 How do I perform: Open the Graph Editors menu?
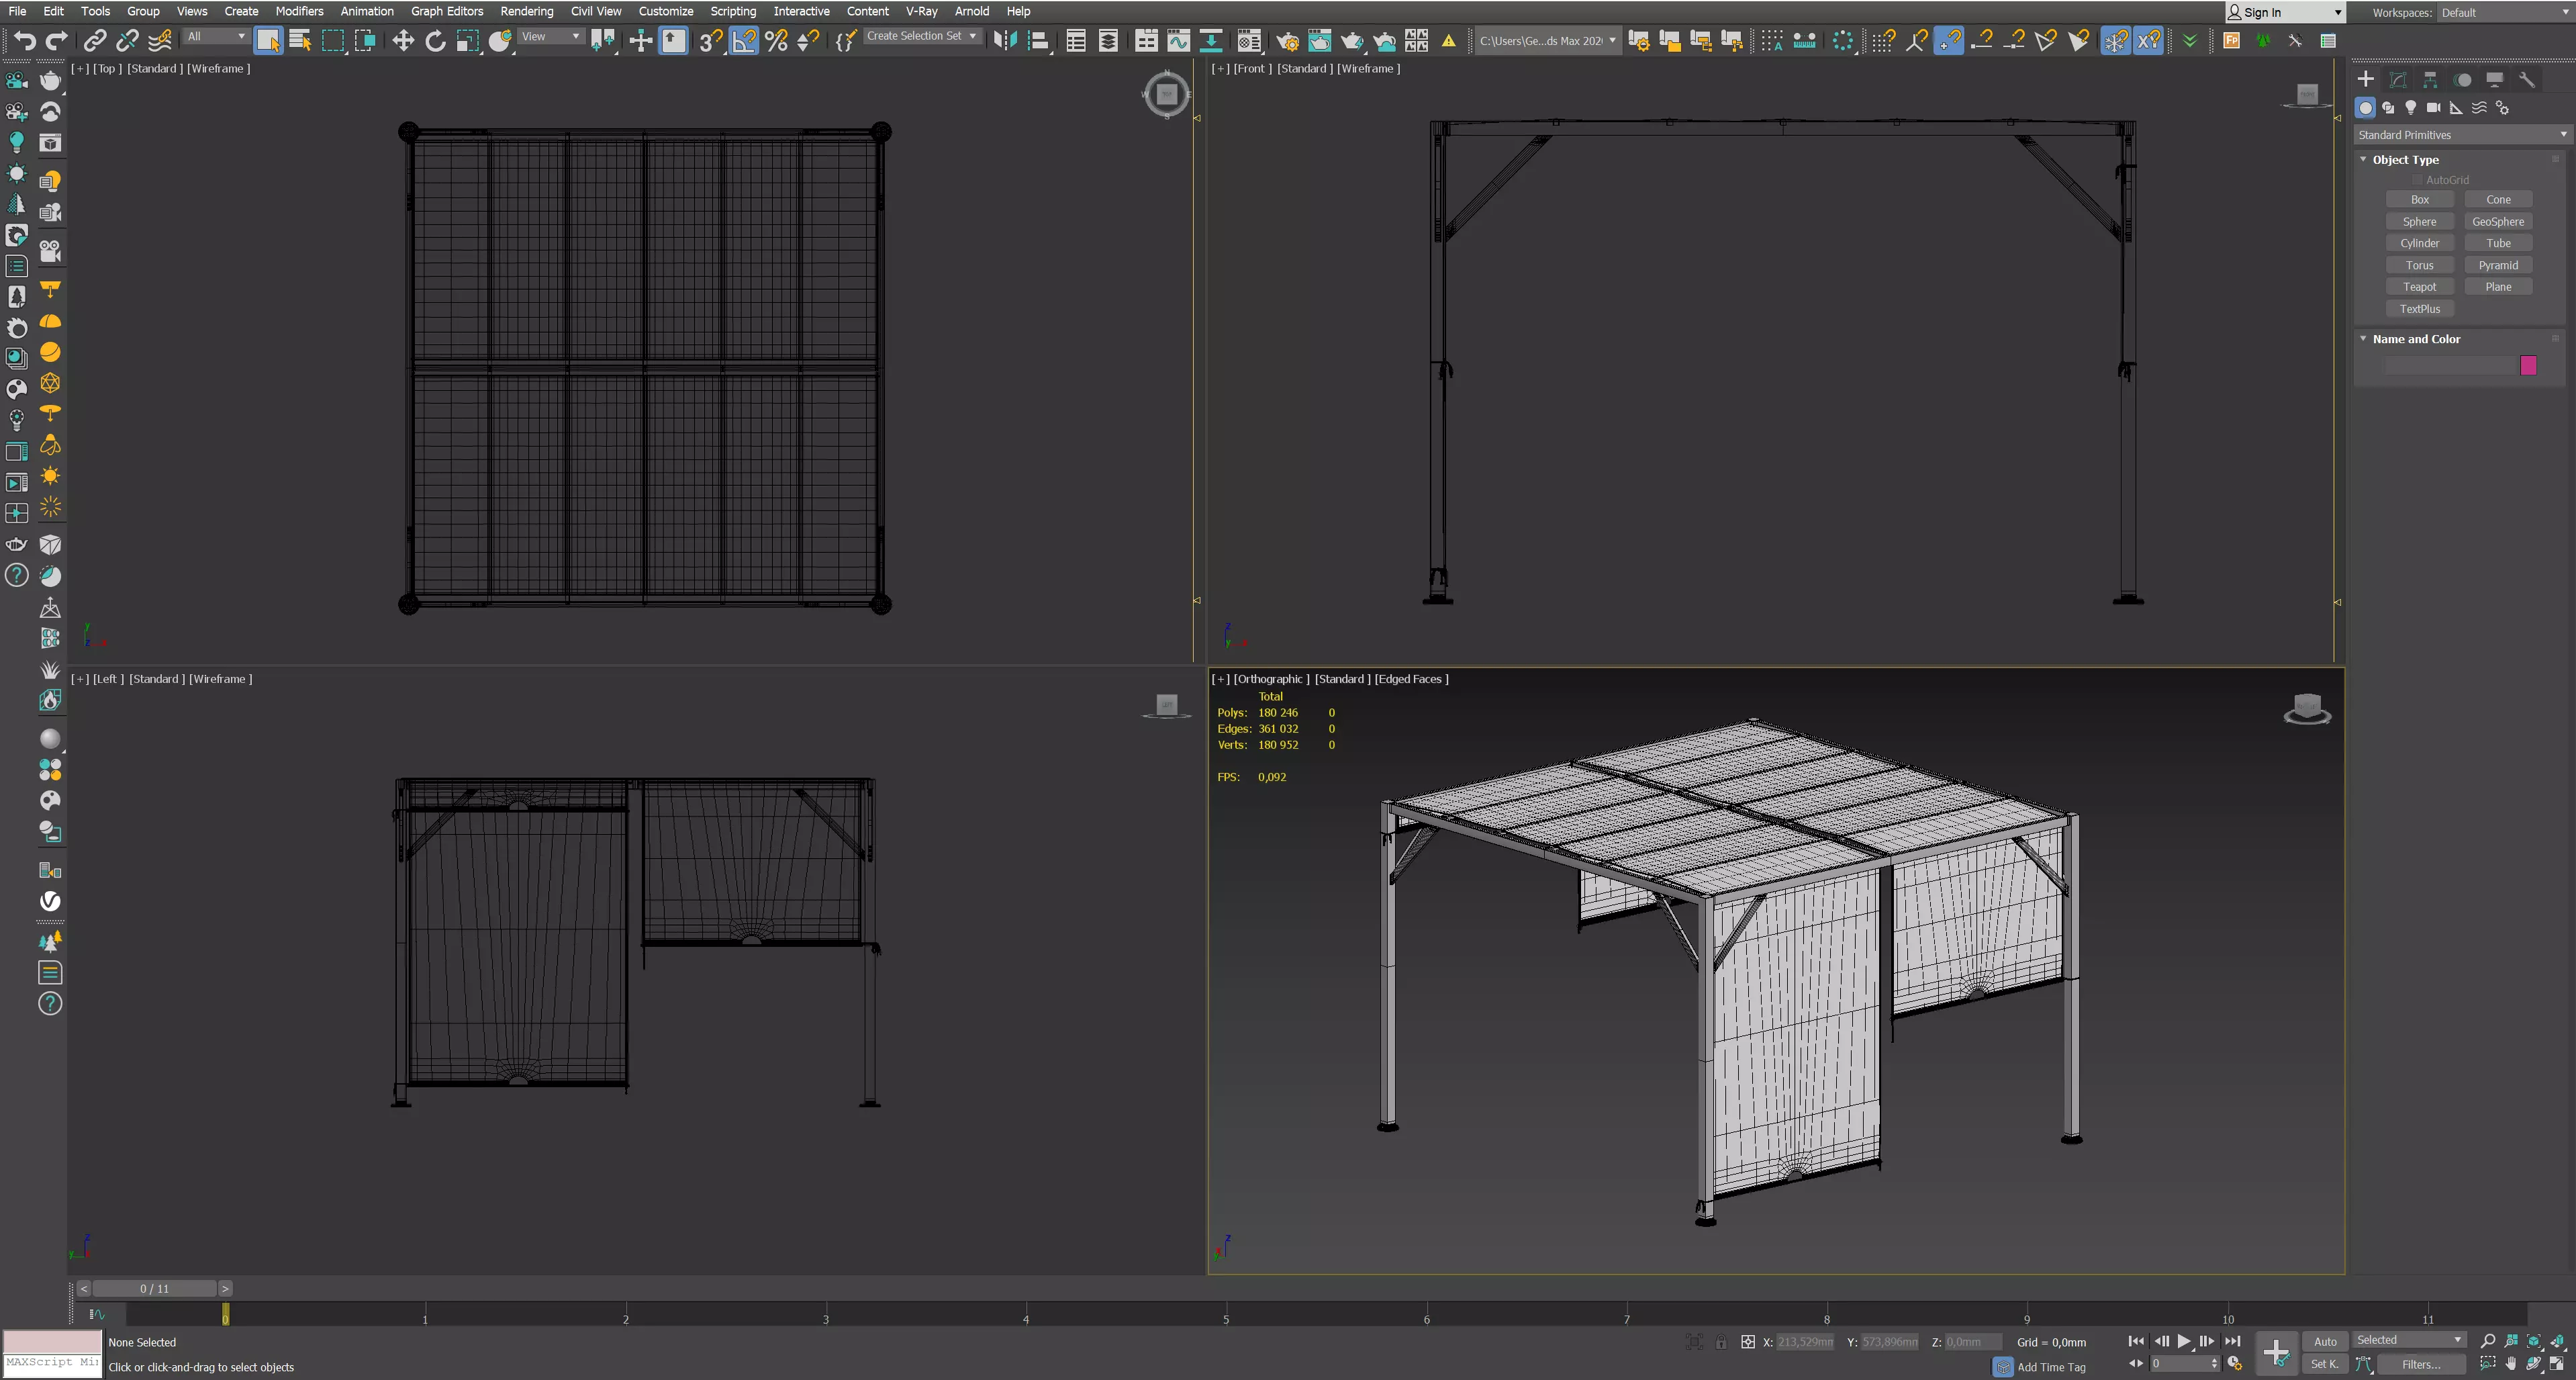(446, 11)
